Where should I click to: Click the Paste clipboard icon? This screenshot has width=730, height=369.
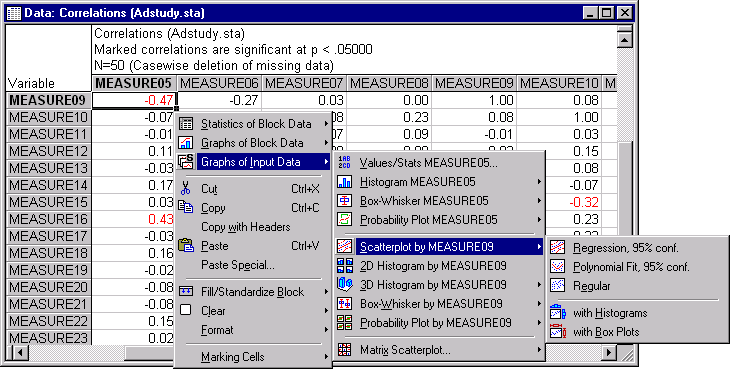186,245
